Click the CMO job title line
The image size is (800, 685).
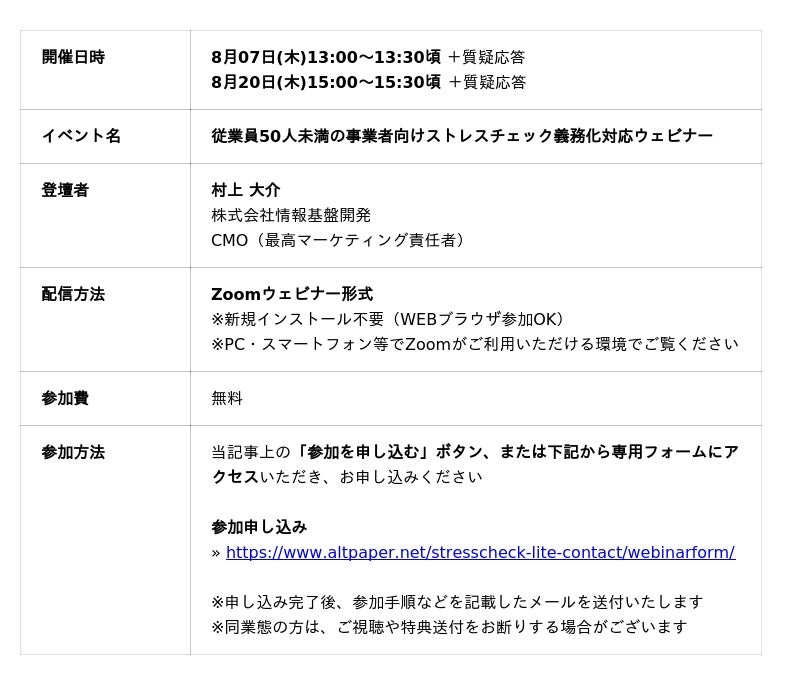337,240
